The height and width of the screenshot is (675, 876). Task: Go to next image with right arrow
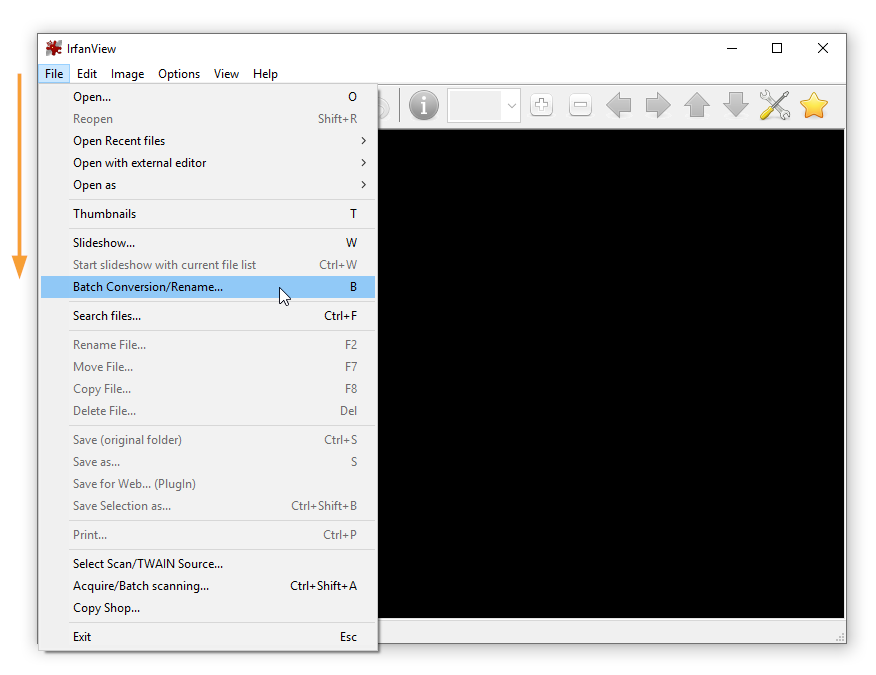658,105
